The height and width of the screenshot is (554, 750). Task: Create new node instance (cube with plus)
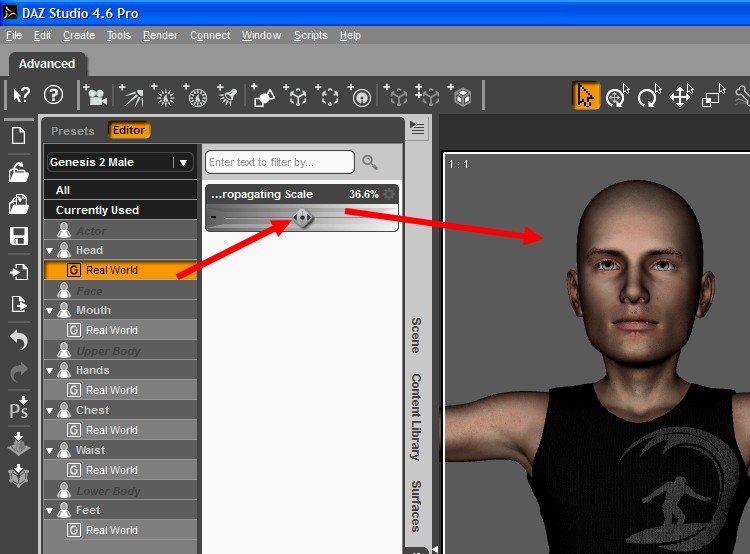[x=396, y=95]
